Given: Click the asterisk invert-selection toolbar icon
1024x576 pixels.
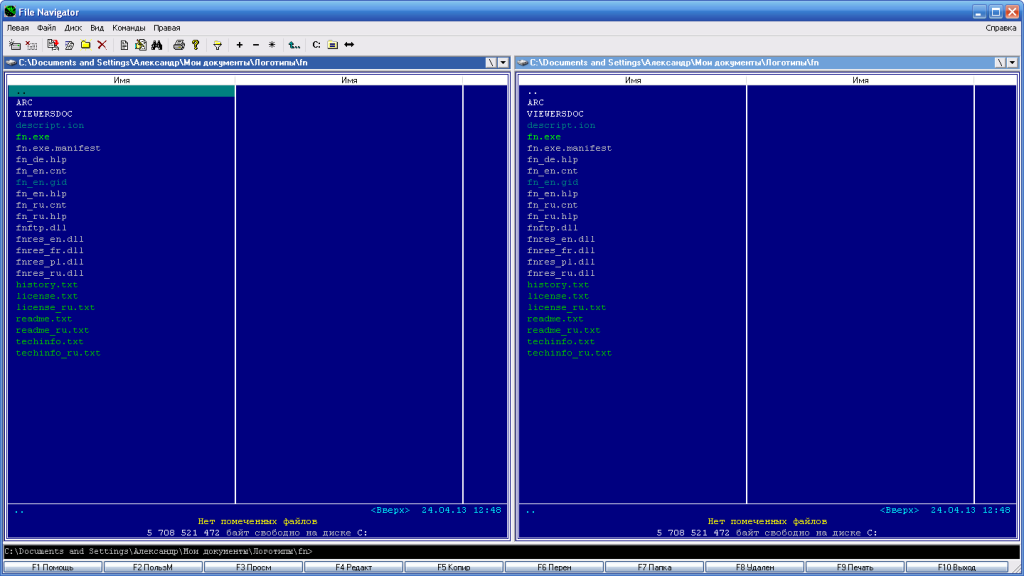Looking at the screenshot, I should [272, 45].
